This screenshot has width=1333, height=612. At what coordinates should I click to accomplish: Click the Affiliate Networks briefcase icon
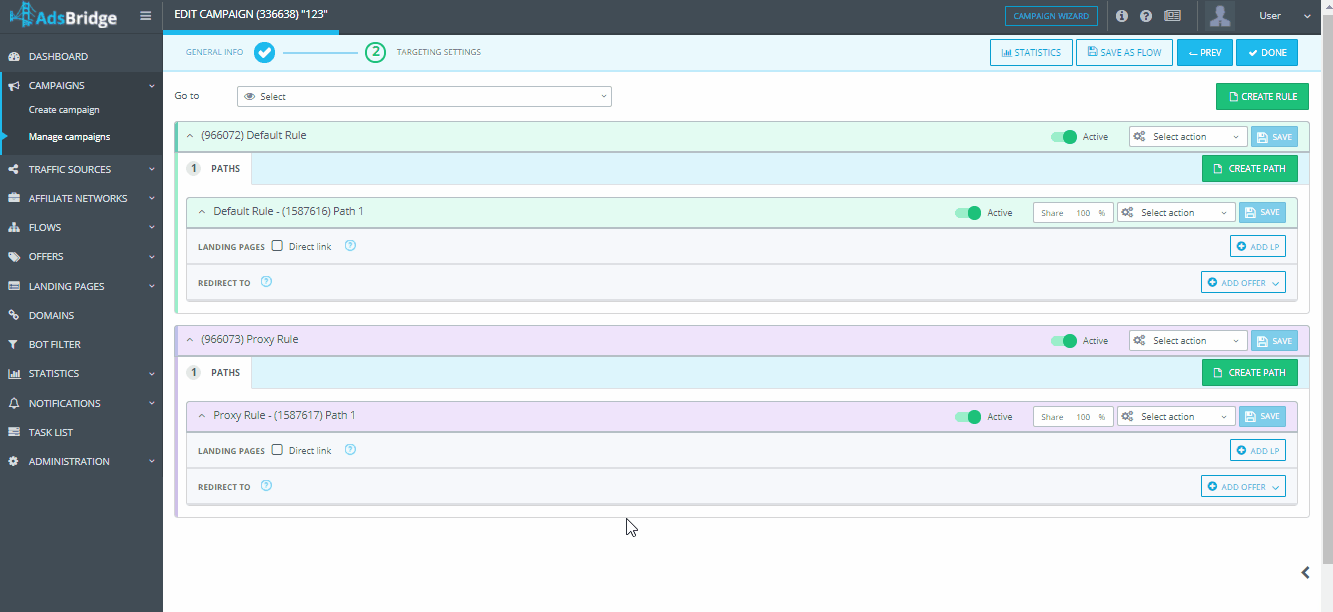point(14,199)
